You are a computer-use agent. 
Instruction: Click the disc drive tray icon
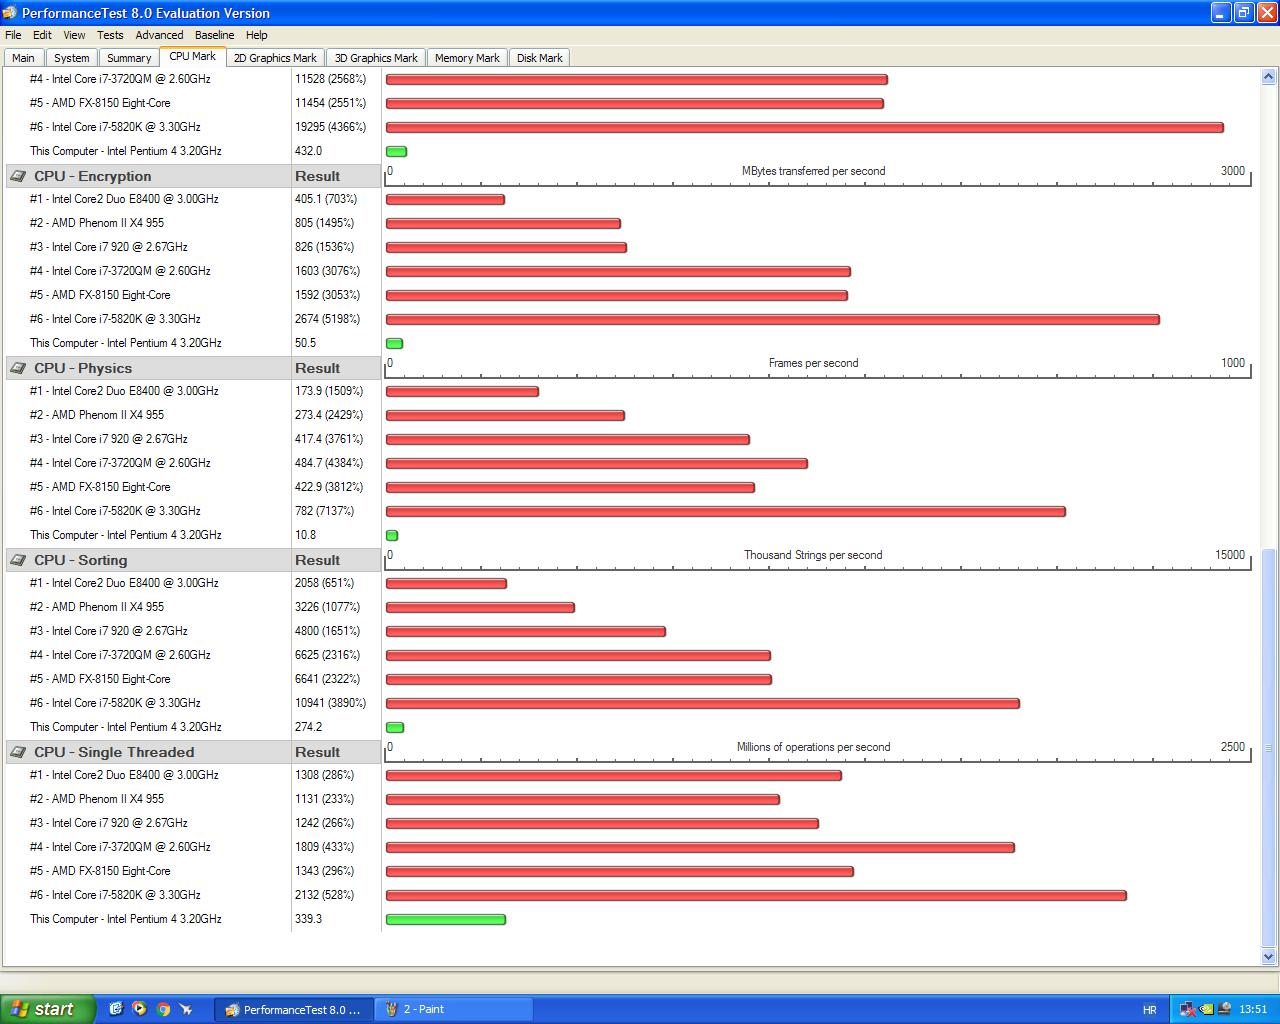(1224, 1009)
